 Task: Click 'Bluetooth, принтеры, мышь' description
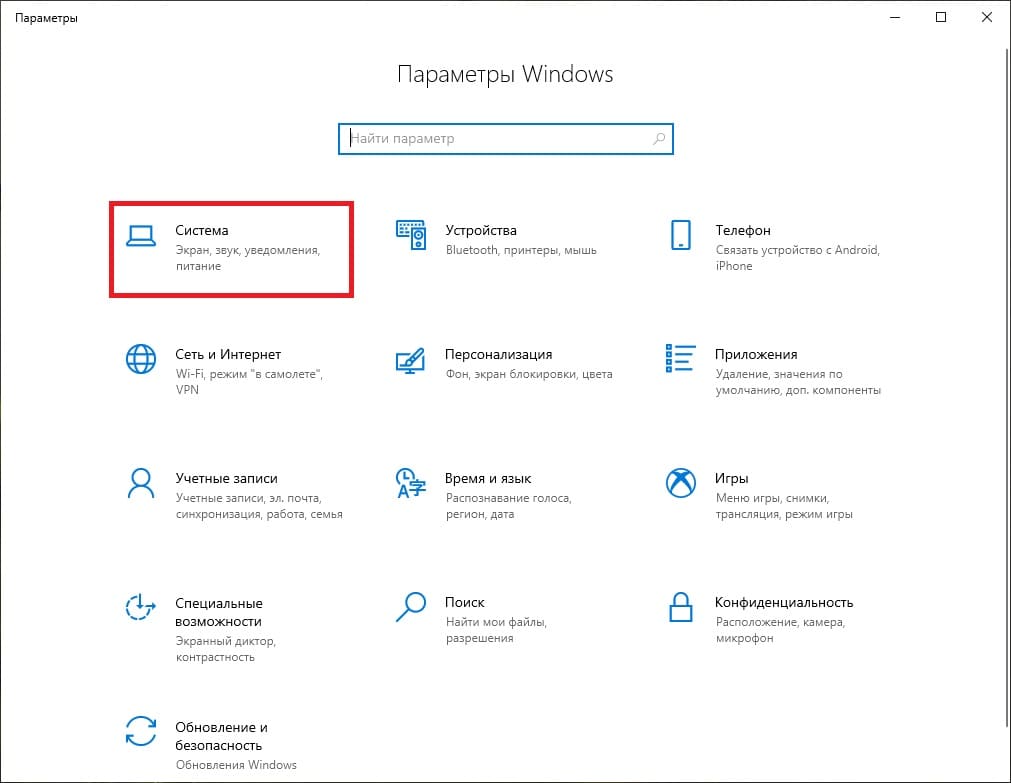[521, 250]
